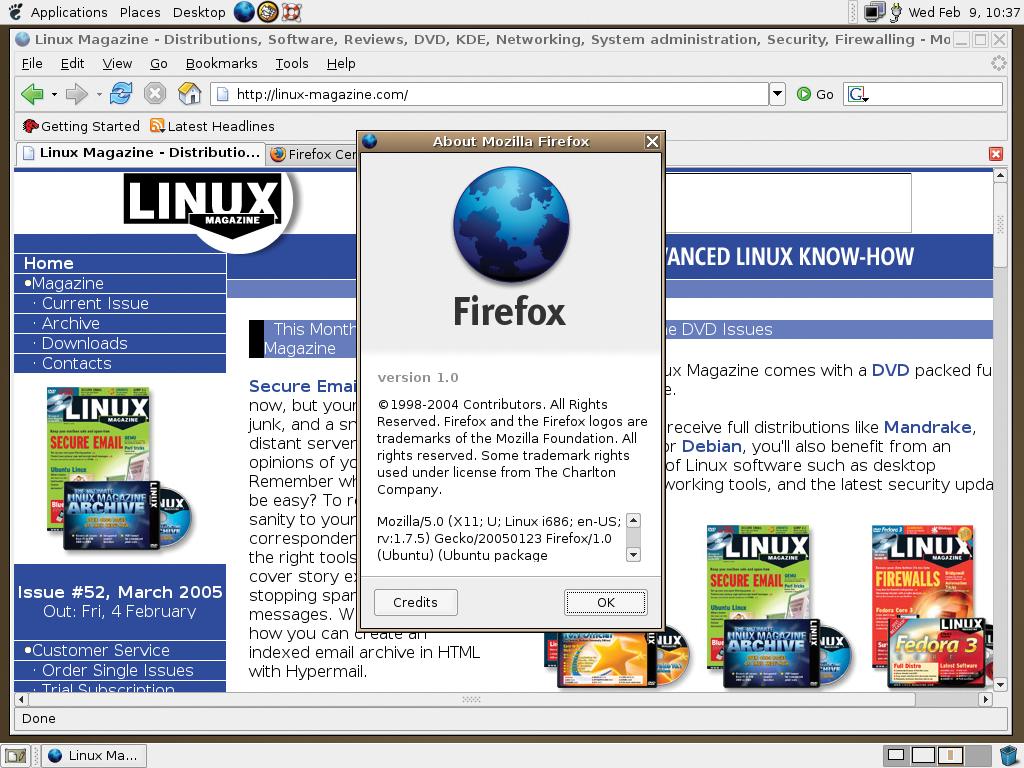This screenshot has height=768, width=1024.
Task: Open the Edit menu
Action: (72, 63)
